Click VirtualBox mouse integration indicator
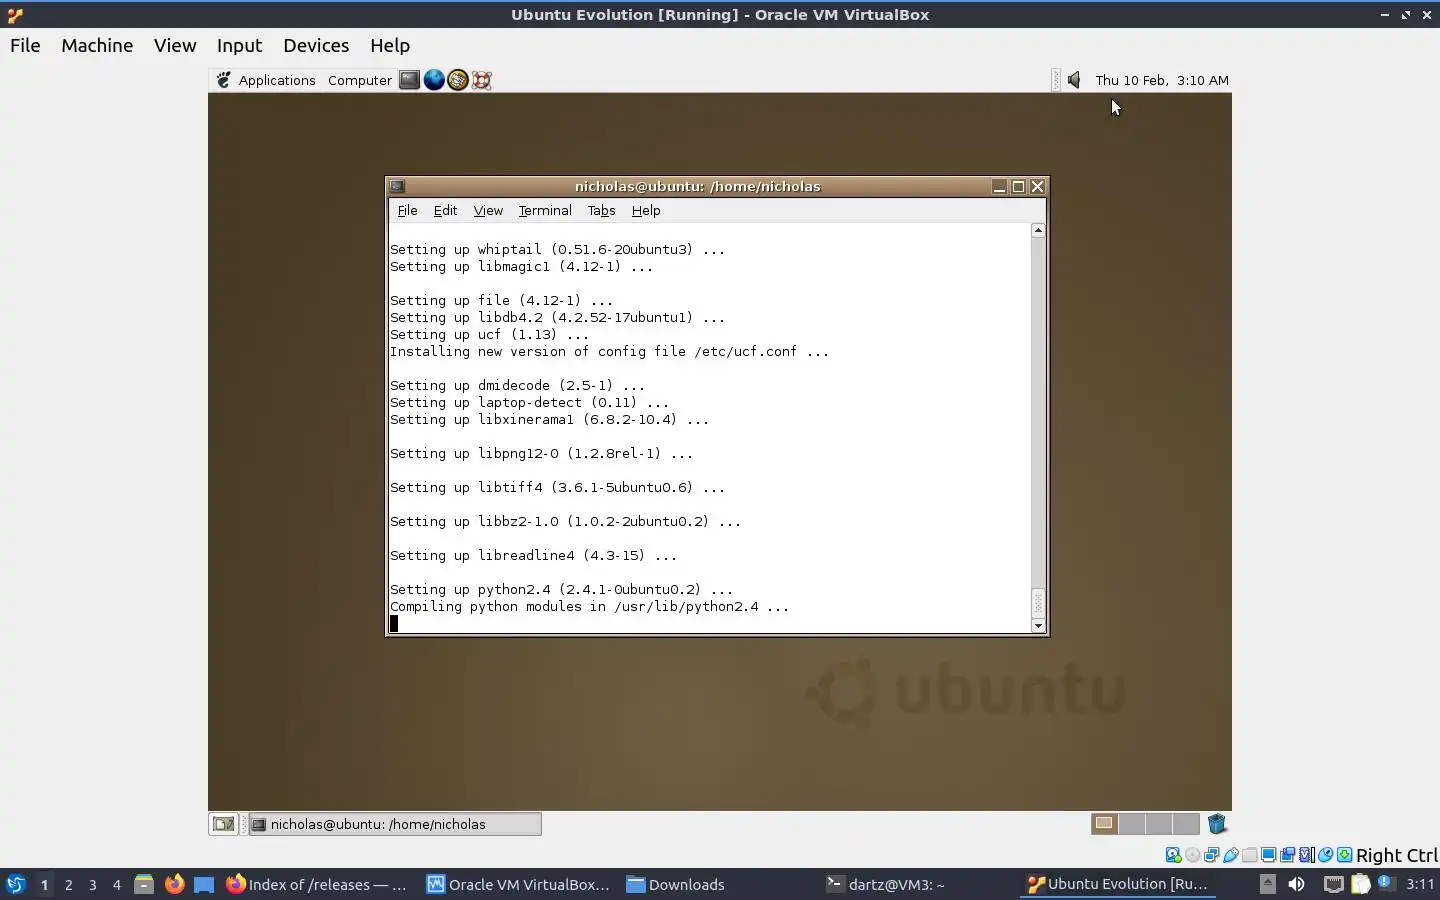This screenshot has width=1440, height=900. [1326, 855]
